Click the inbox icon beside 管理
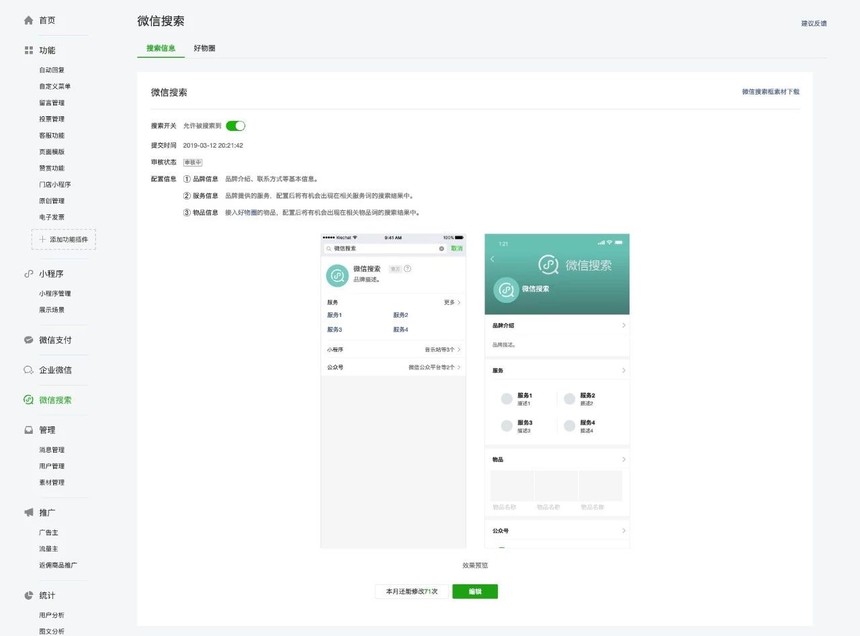 point(29,430)
